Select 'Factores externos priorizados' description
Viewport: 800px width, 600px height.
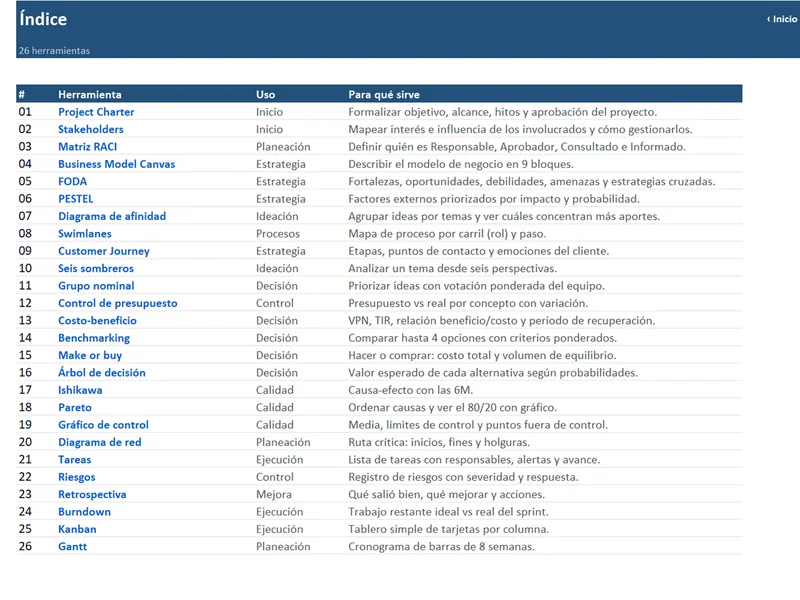point(493,198)
